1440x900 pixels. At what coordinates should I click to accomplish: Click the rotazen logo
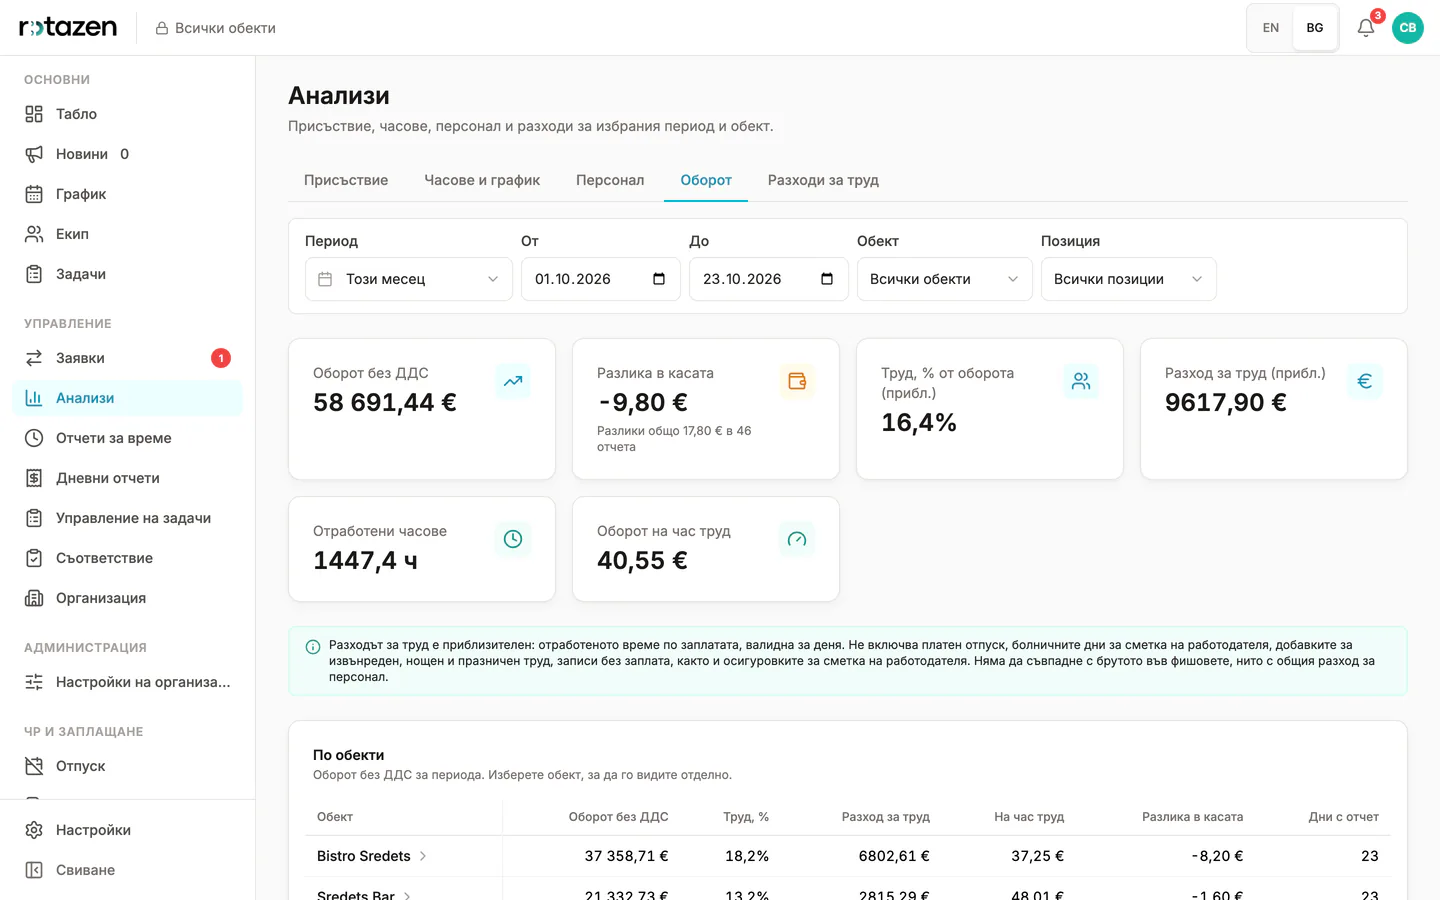(68, 27)
